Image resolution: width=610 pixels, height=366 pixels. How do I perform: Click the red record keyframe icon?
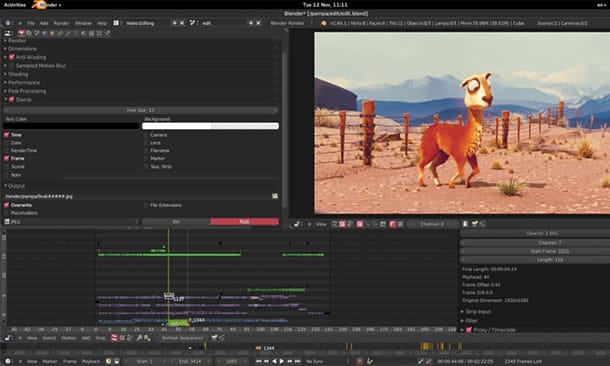[x=360, y=361]
